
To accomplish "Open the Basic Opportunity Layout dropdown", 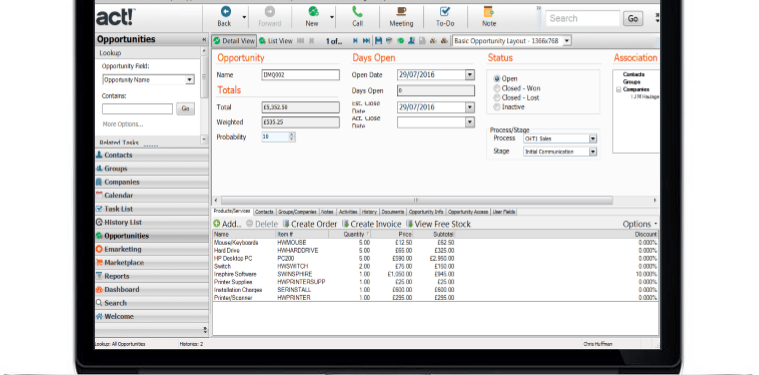I will point(567,41).
